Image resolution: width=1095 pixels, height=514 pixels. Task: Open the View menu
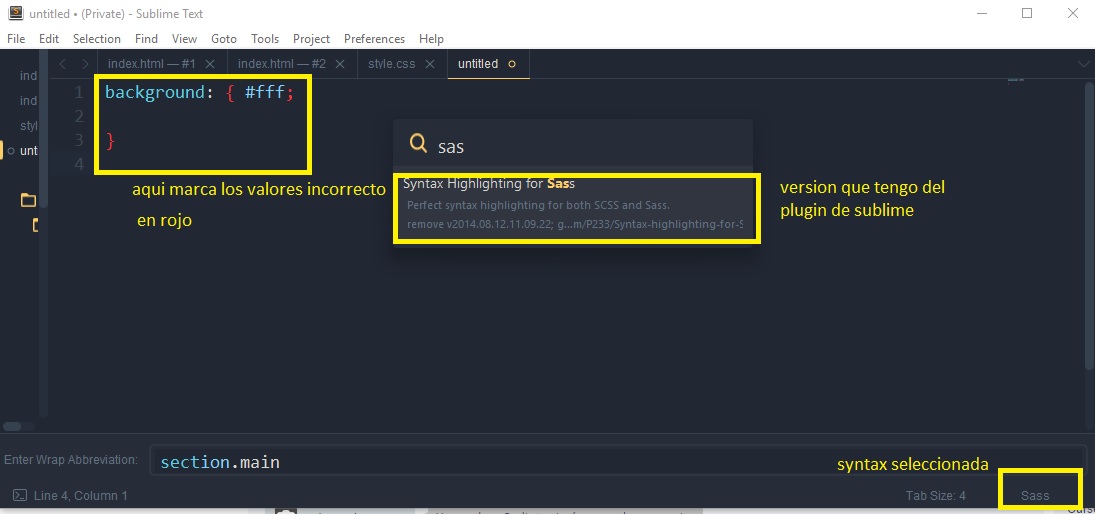pos(184,38)
